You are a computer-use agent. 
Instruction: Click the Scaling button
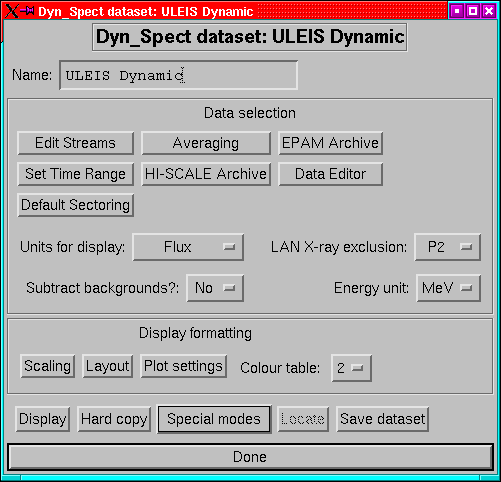coord(47,366)
